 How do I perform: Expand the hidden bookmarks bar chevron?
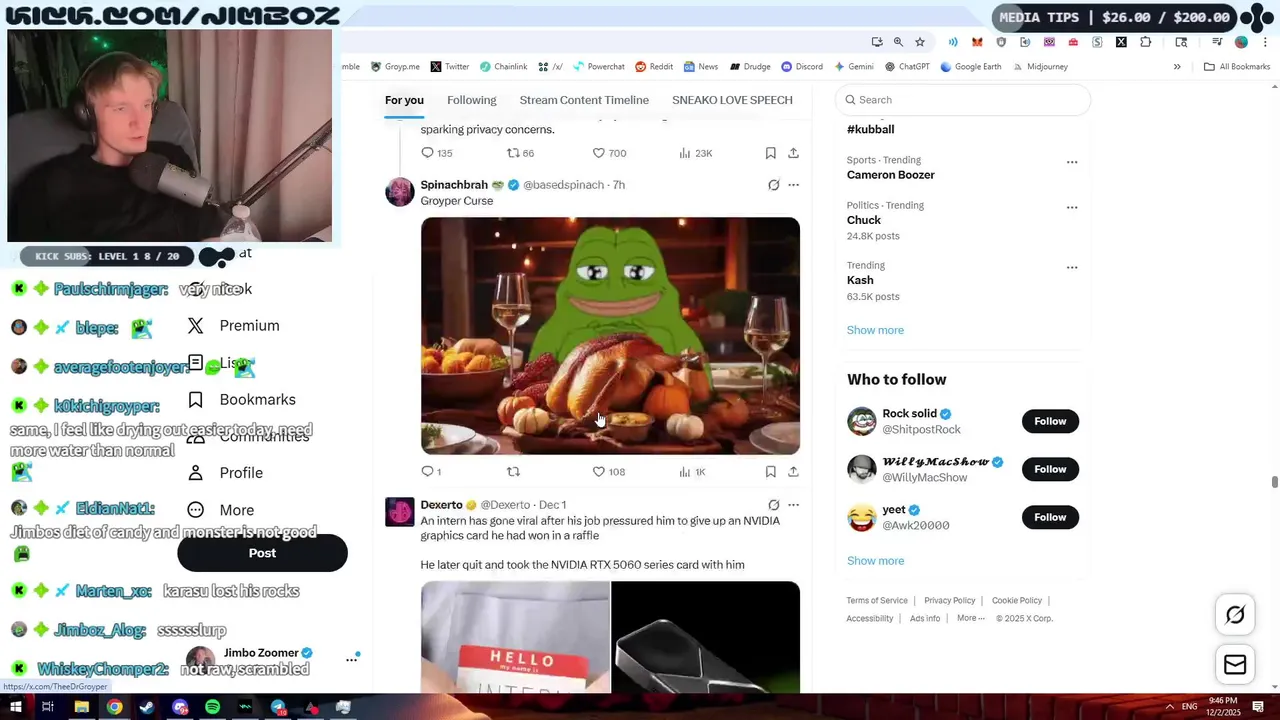[1177, 67]
